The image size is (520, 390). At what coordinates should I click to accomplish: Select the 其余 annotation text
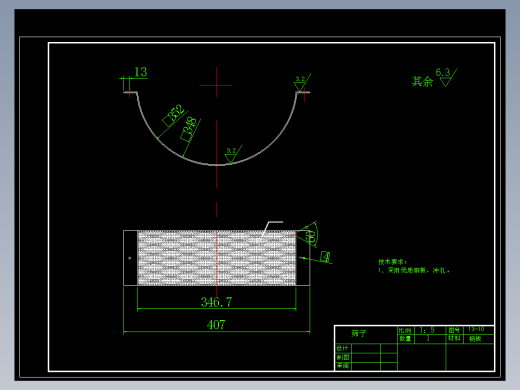point(422,81)
